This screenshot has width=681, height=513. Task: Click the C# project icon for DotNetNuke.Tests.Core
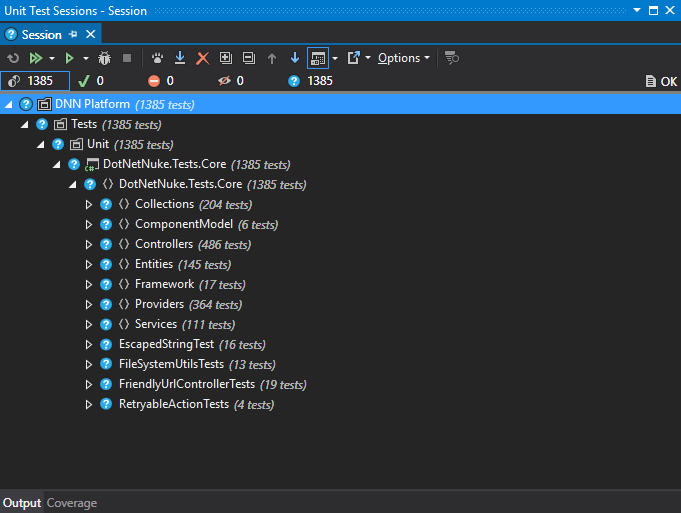pyautogui.click(x=92, y=165)
